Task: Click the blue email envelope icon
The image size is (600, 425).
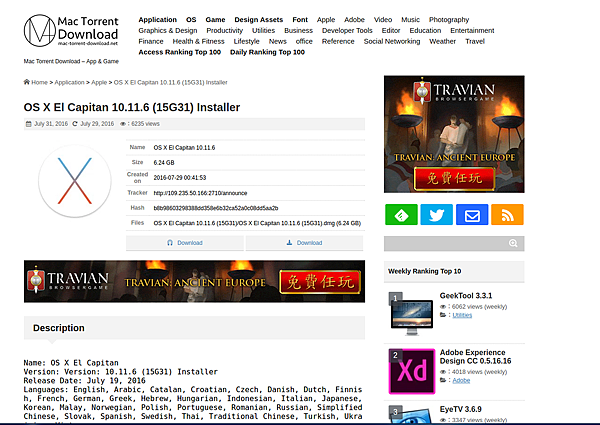Action: pyautogui.click(x=472, y=215)
